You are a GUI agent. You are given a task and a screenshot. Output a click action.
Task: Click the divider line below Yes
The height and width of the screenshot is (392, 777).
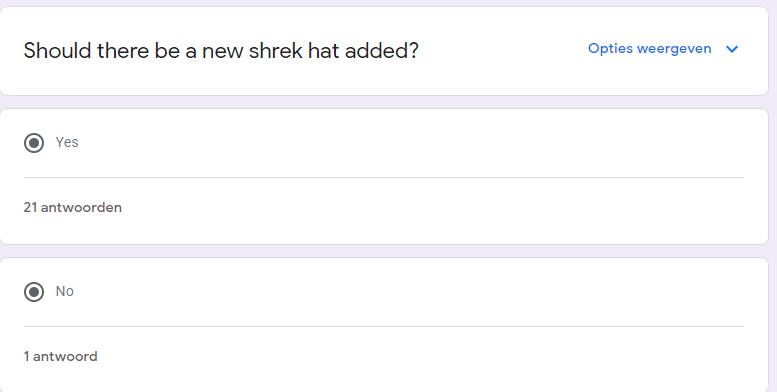[384, 177]
